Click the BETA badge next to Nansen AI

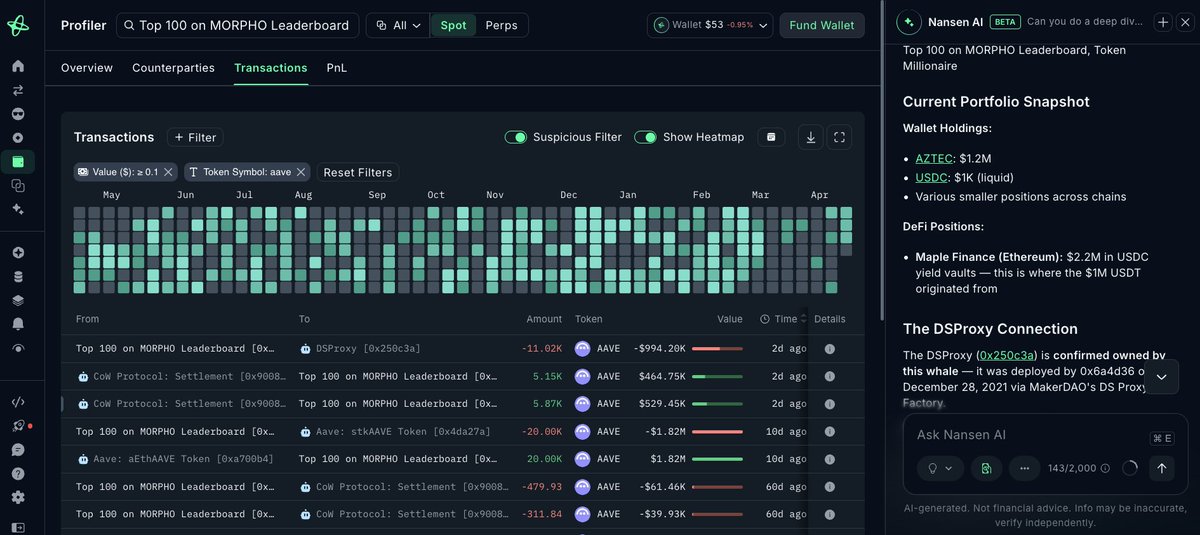point(1004,22)
